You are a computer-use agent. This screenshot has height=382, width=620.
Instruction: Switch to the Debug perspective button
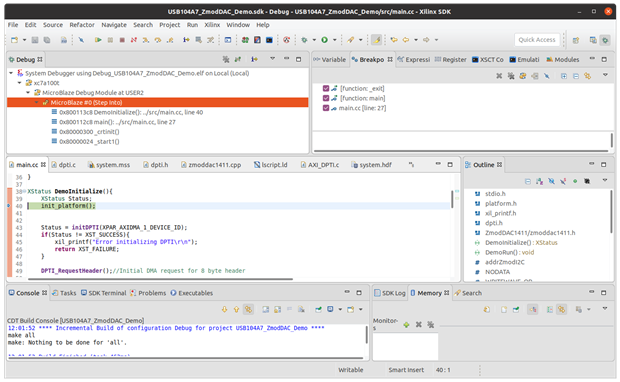click(605, 40)
